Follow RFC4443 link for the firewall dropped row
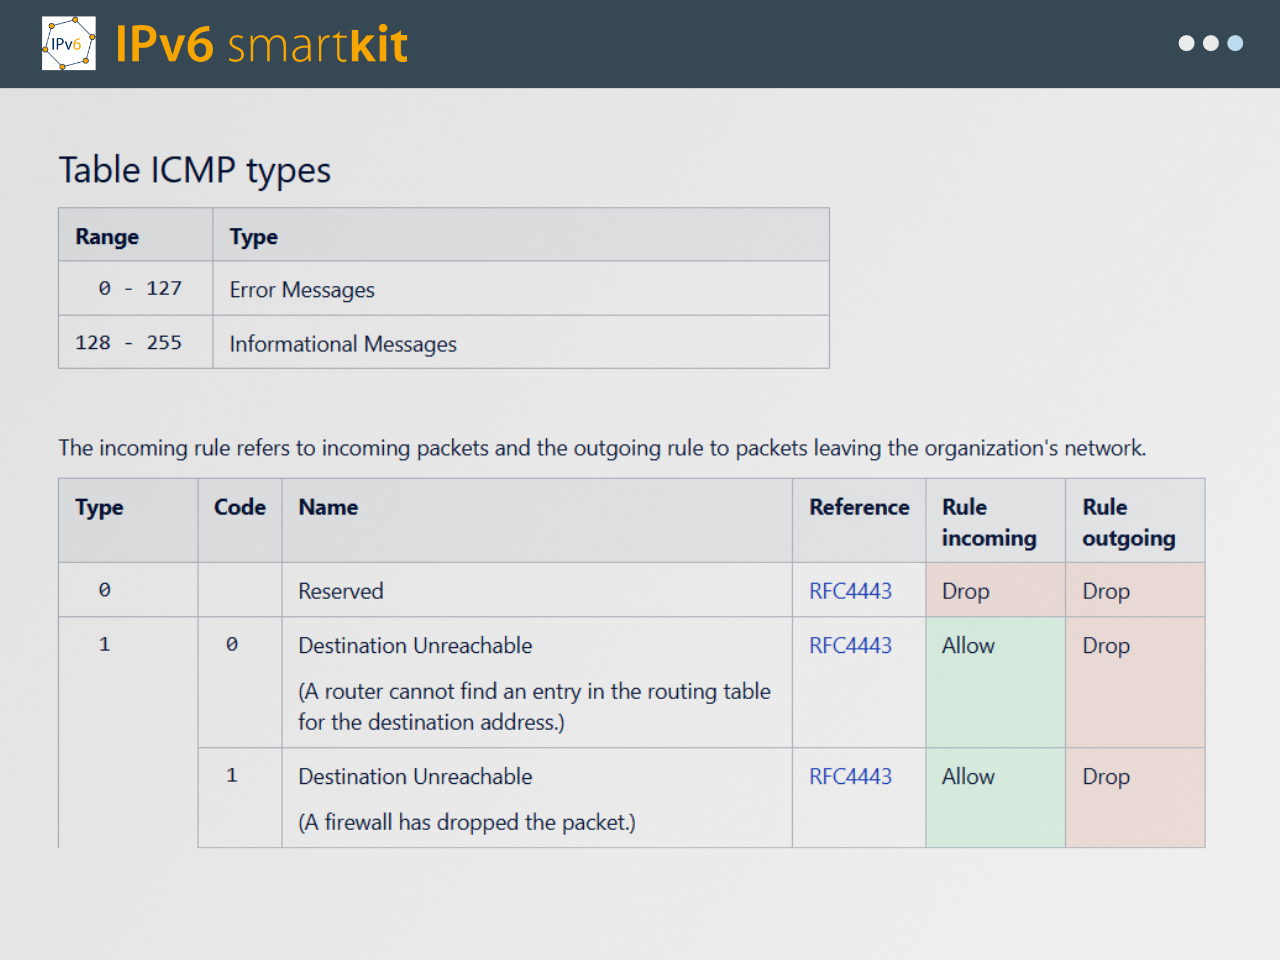Image resolution: width=1280 pixels, height=960 pixels. tap(850, 777)
